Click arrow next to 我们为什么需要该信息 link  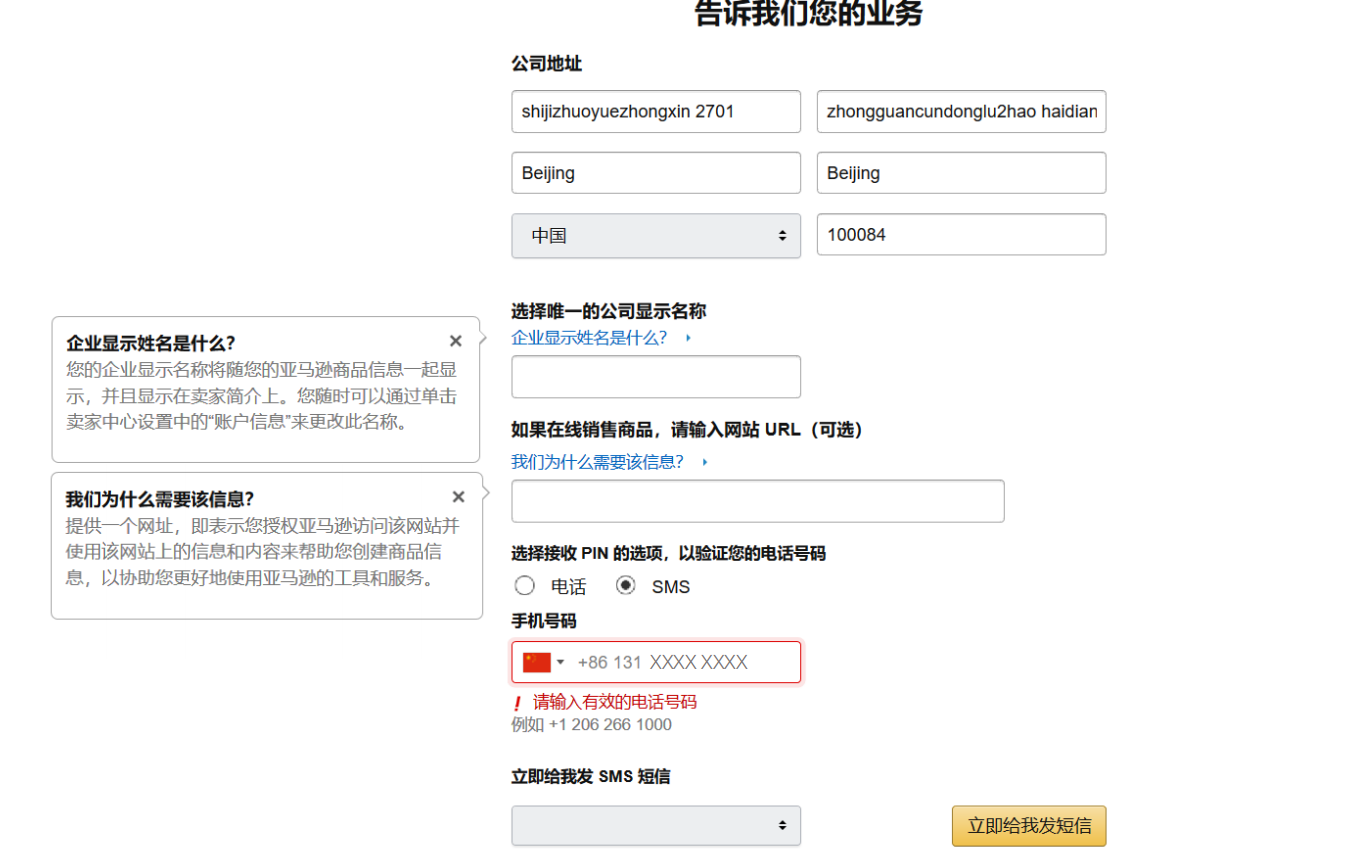click(705, 462)
